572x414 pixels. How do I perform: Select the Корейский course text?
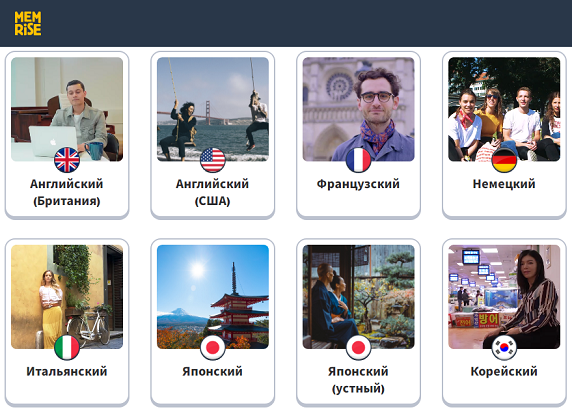(x=504, y=371)
